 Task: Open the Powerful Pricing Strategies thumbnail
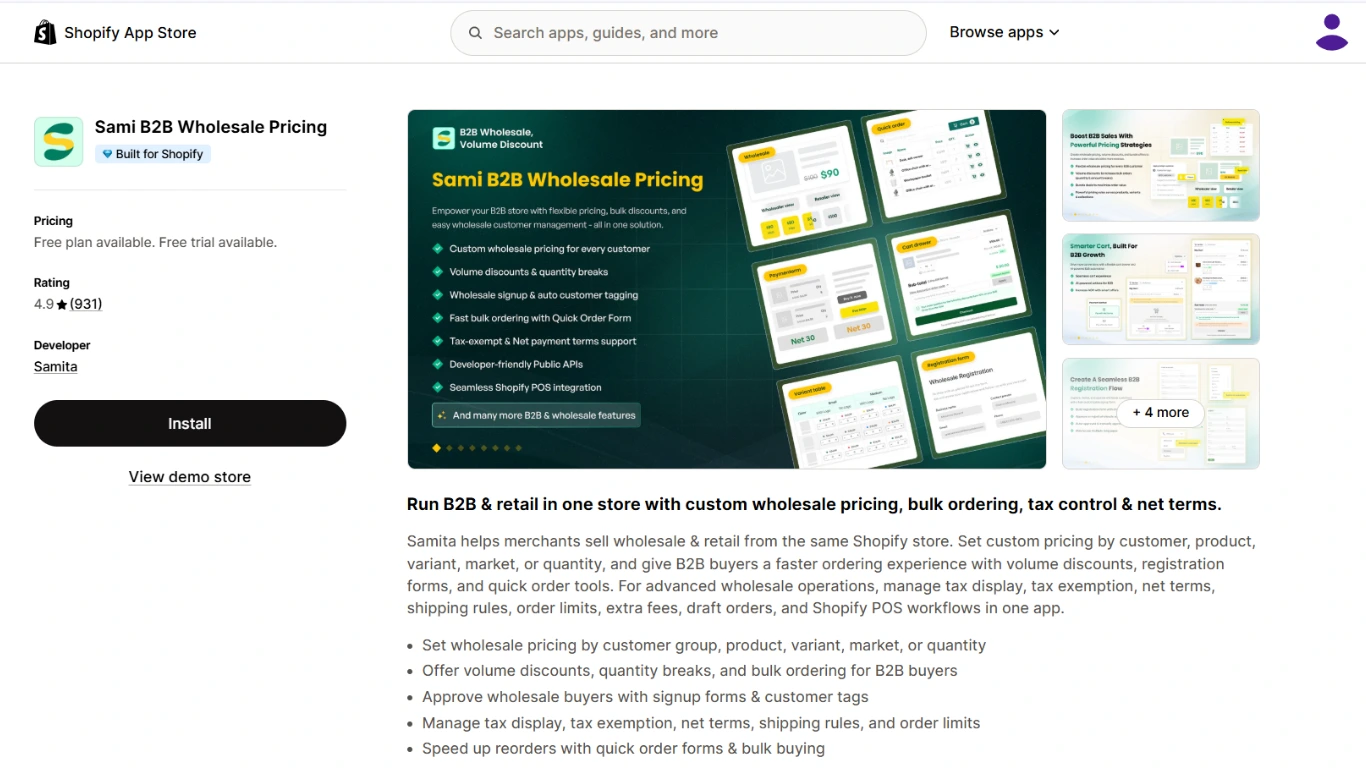point(1161,165)
